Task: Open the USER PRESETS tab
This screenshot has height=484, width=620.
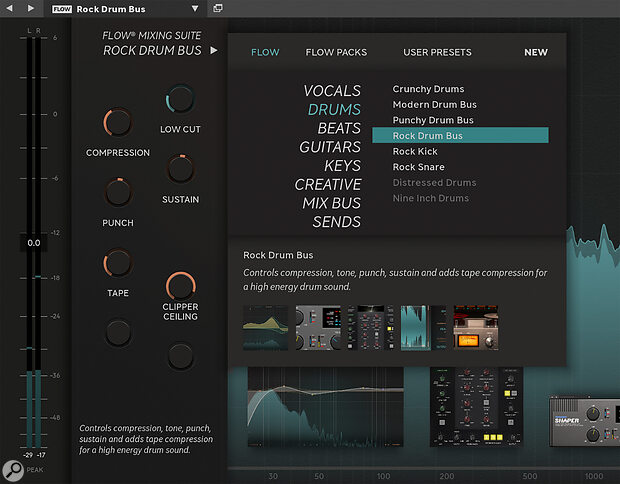Action: tap(437, 52)
